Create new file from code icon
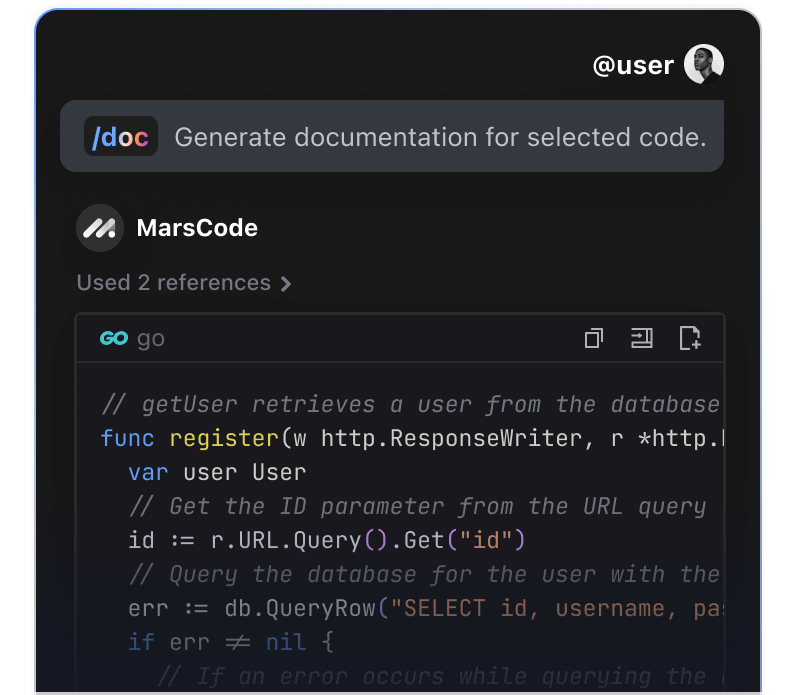 pos(690,338)
